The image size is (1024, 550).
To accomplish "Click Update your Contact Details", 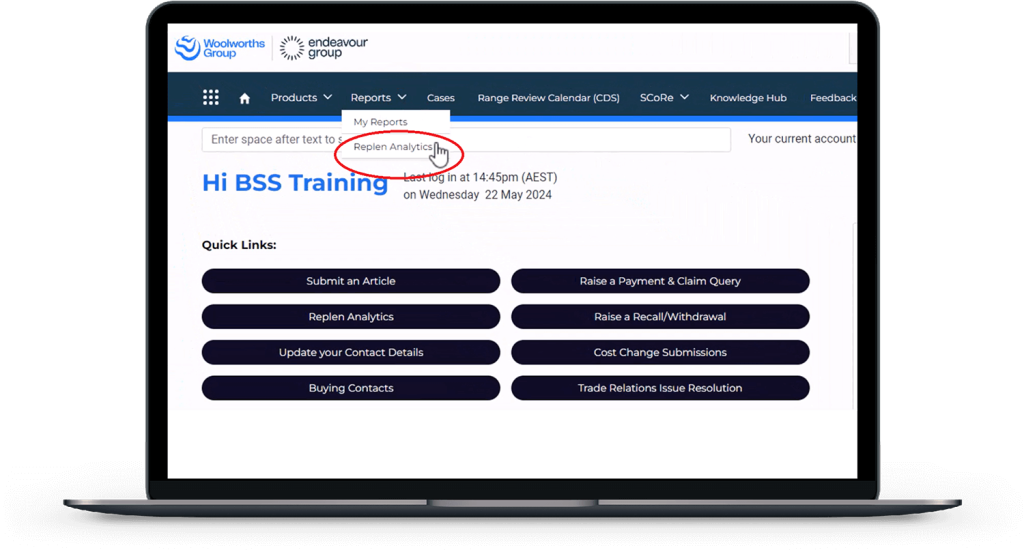I will 350,352.
